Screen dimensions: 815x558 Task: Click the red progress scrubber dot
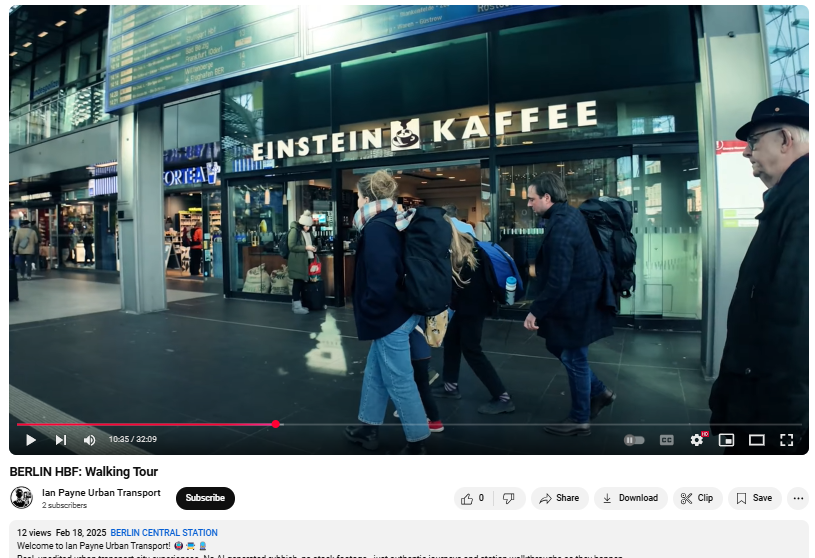point(275,424)
